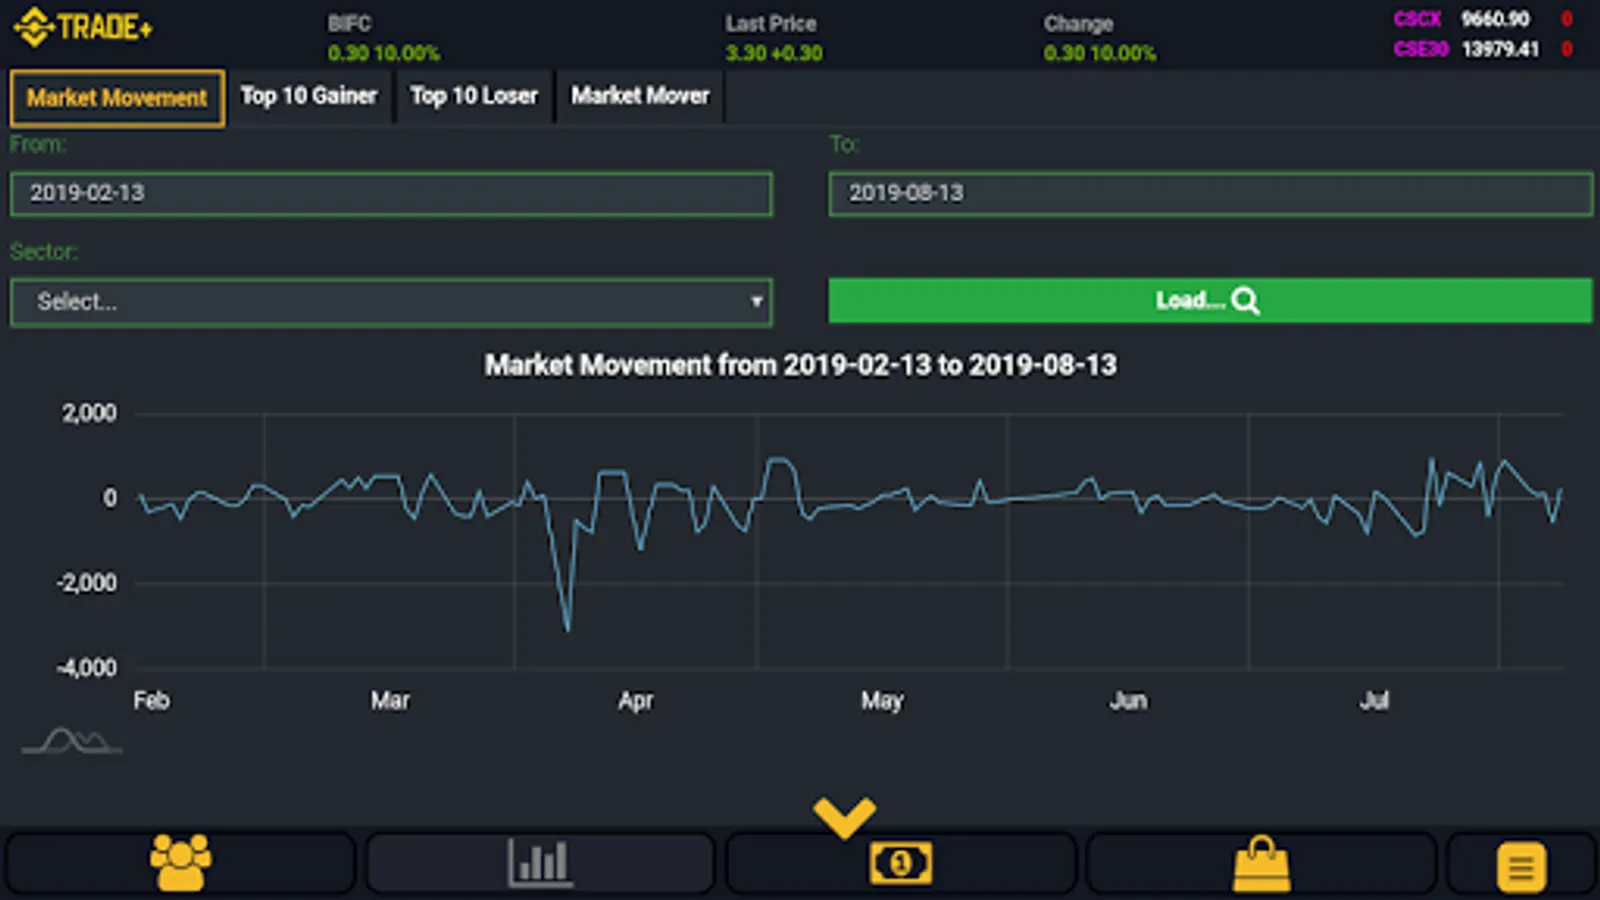Open the community people icon

[181, 862]
